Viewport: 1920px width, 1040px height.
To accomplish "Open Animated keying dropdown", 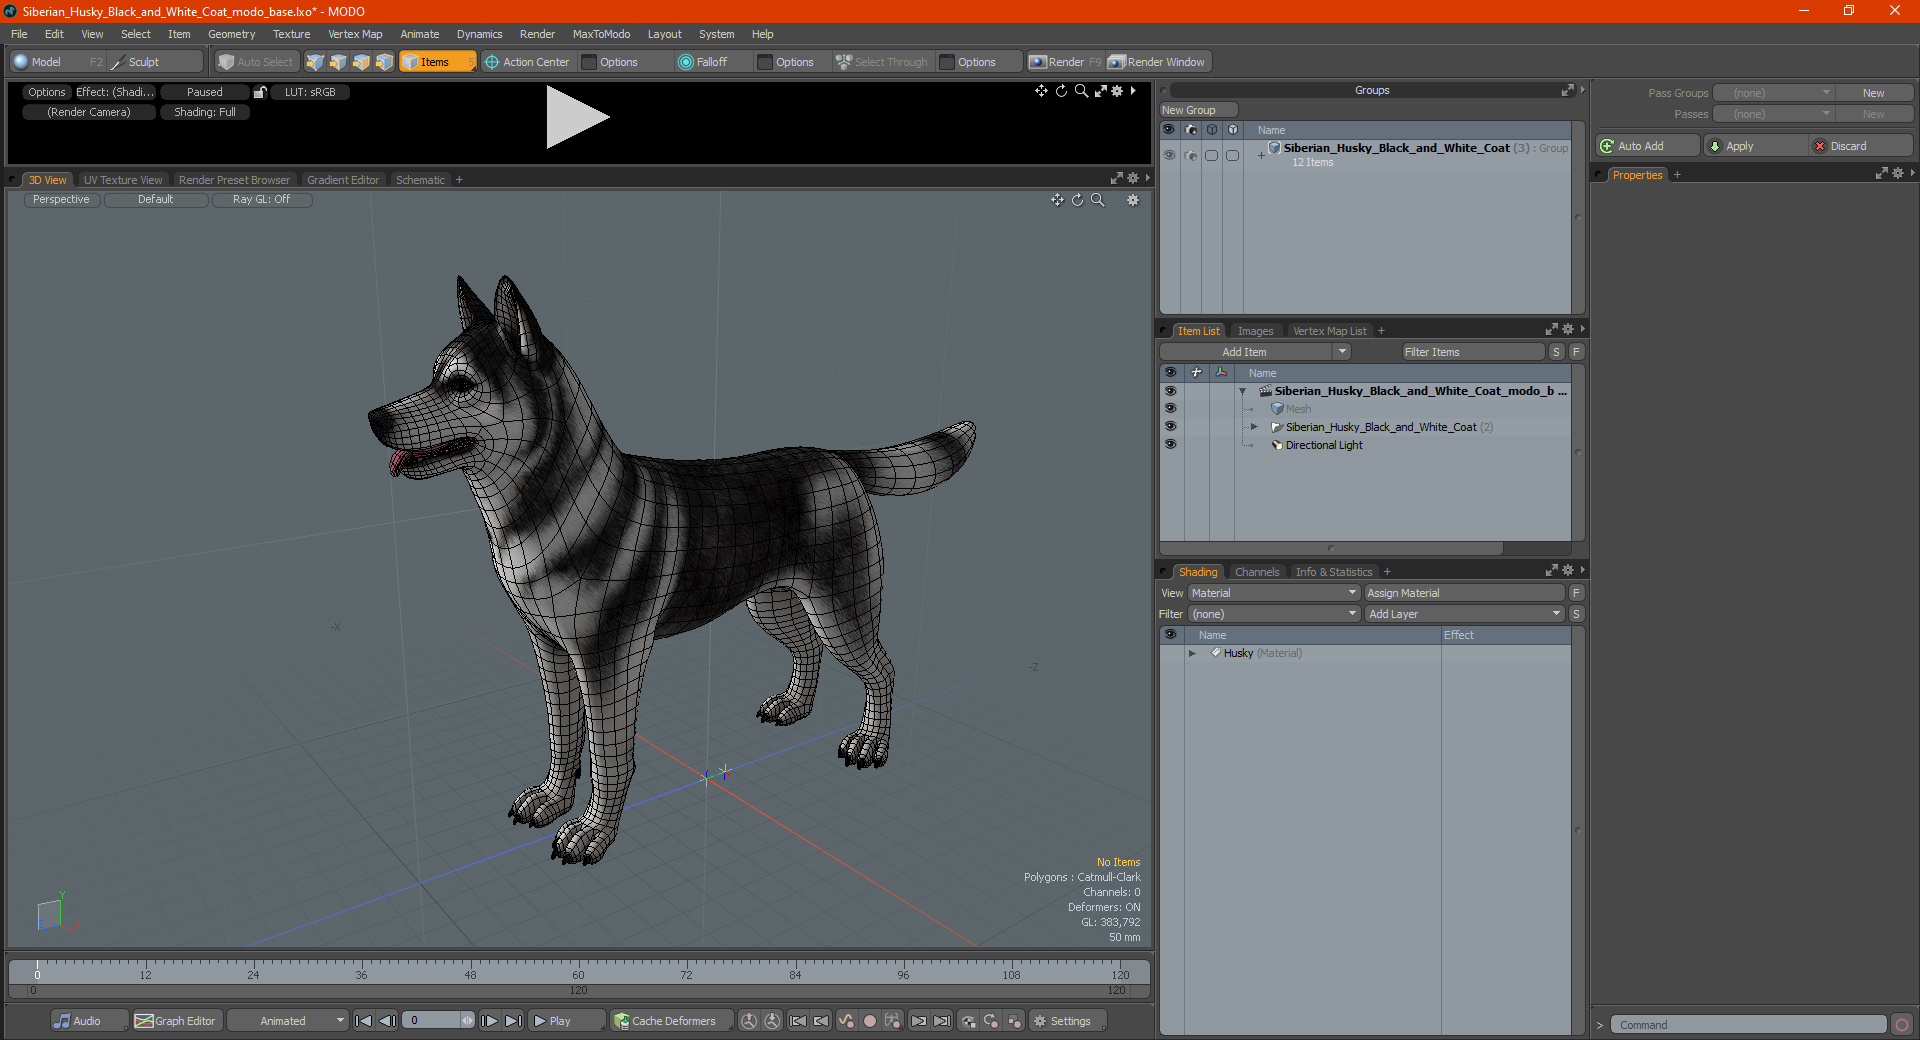I will 288,1021.
